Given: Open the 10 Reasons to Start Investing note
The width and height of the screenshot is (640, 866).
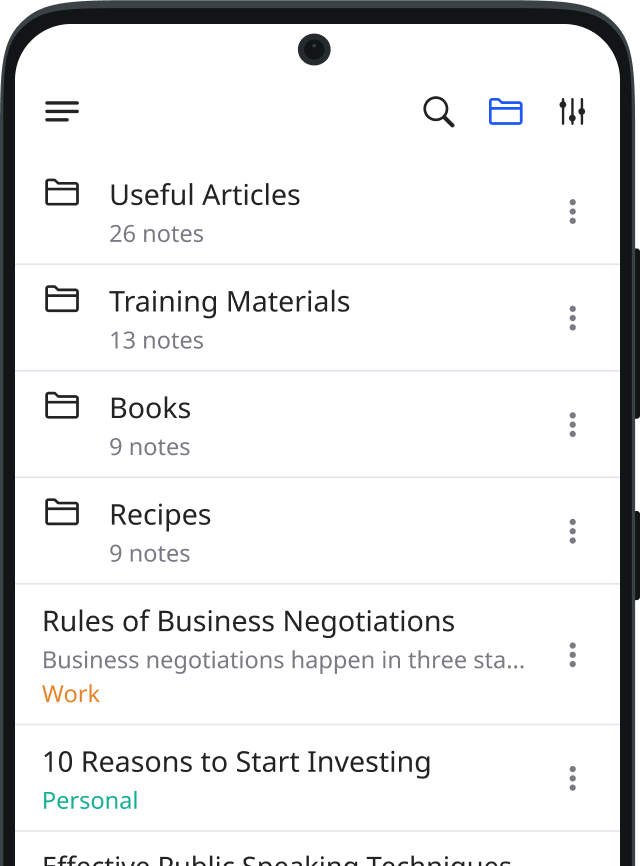Looking at the screenshot, I should tap(236, 763).
